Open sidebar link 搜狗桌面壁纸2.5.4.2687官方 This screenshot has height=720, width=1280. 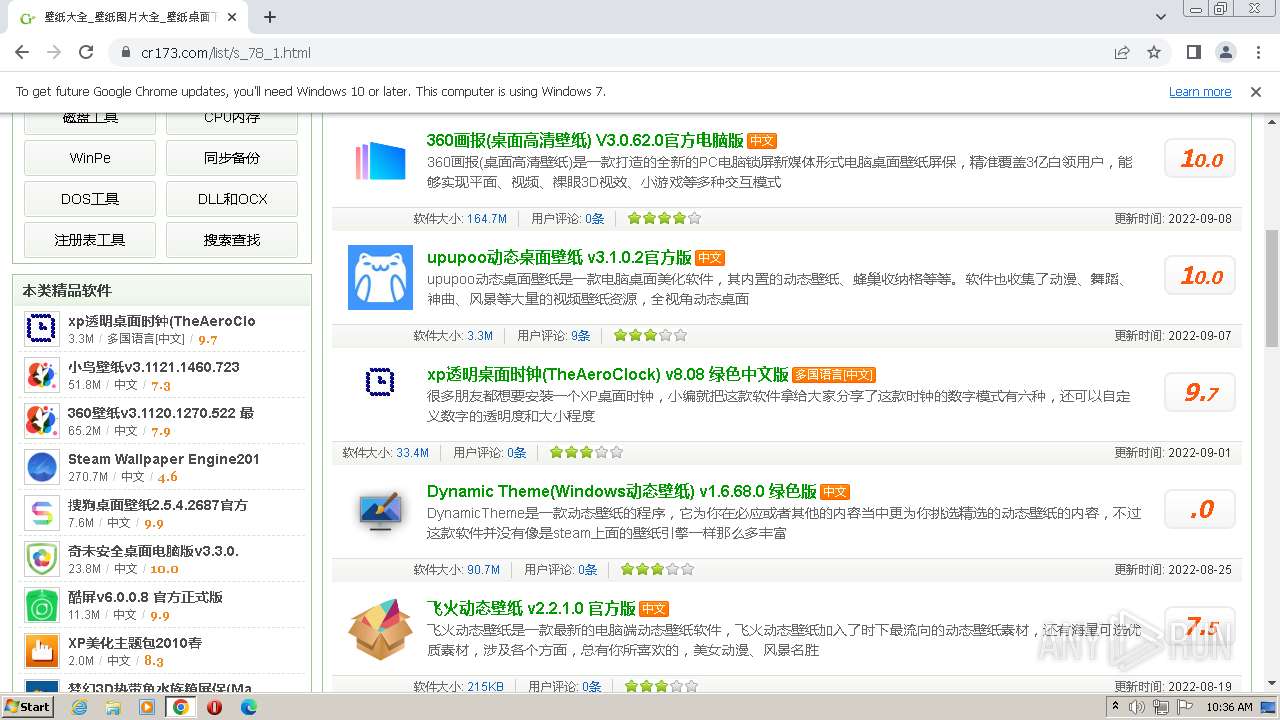tap(158, 505)
